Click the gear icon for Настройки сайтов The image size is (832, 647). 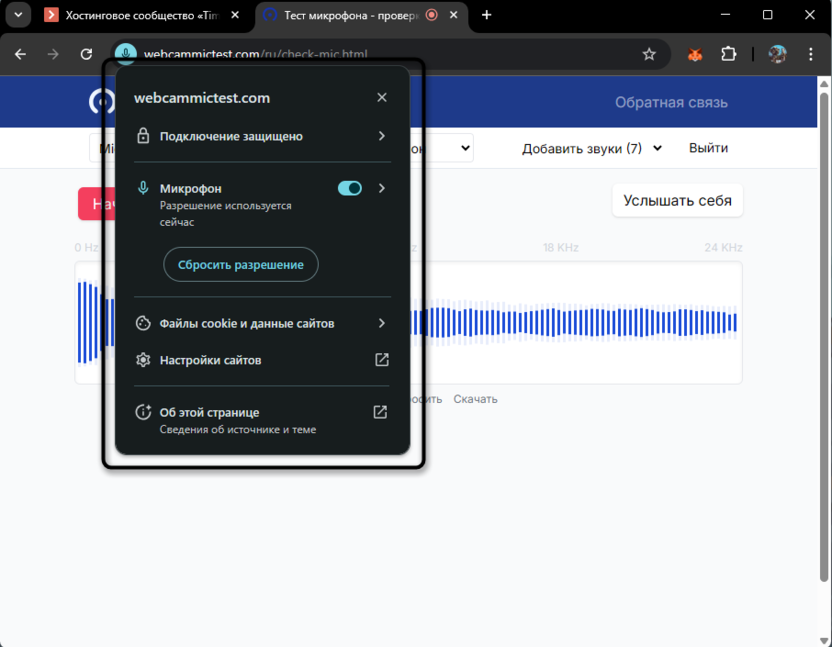(x=143, y=360)
